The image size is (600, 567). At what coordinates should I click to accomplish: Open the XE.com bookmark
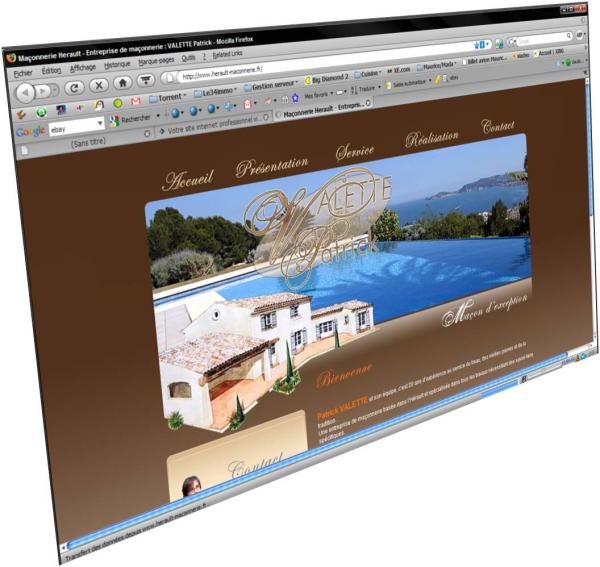click(x=399, y=70)
